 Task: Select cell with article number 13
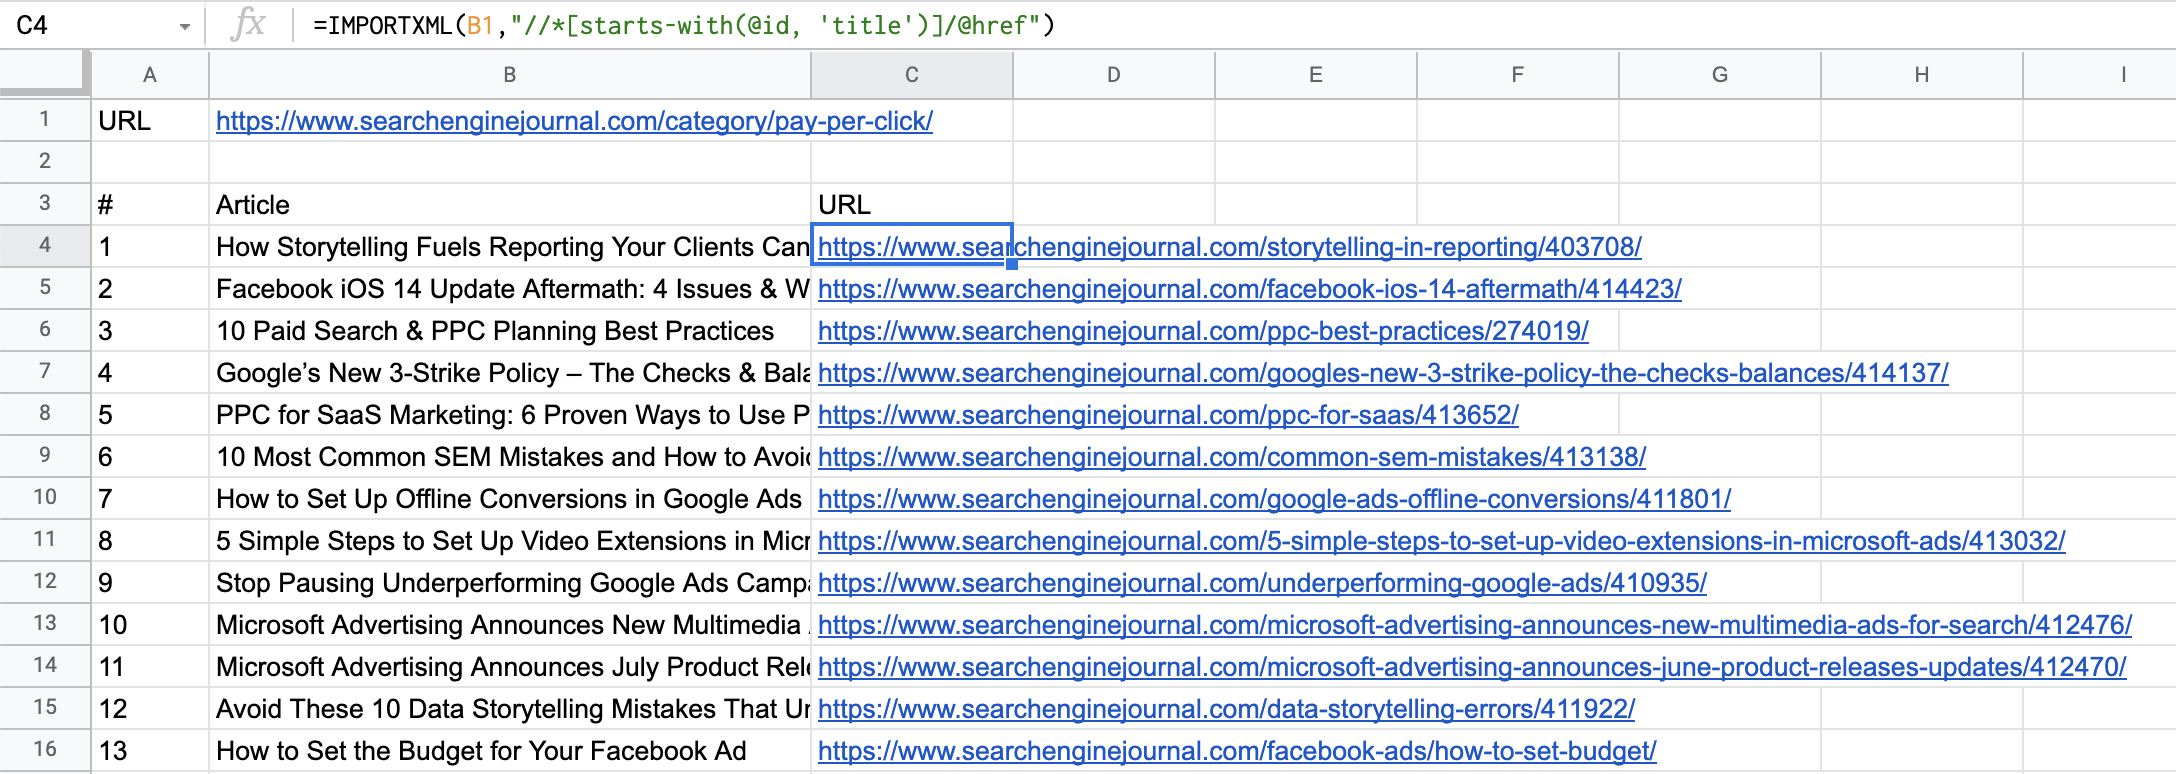pos(150,750)
